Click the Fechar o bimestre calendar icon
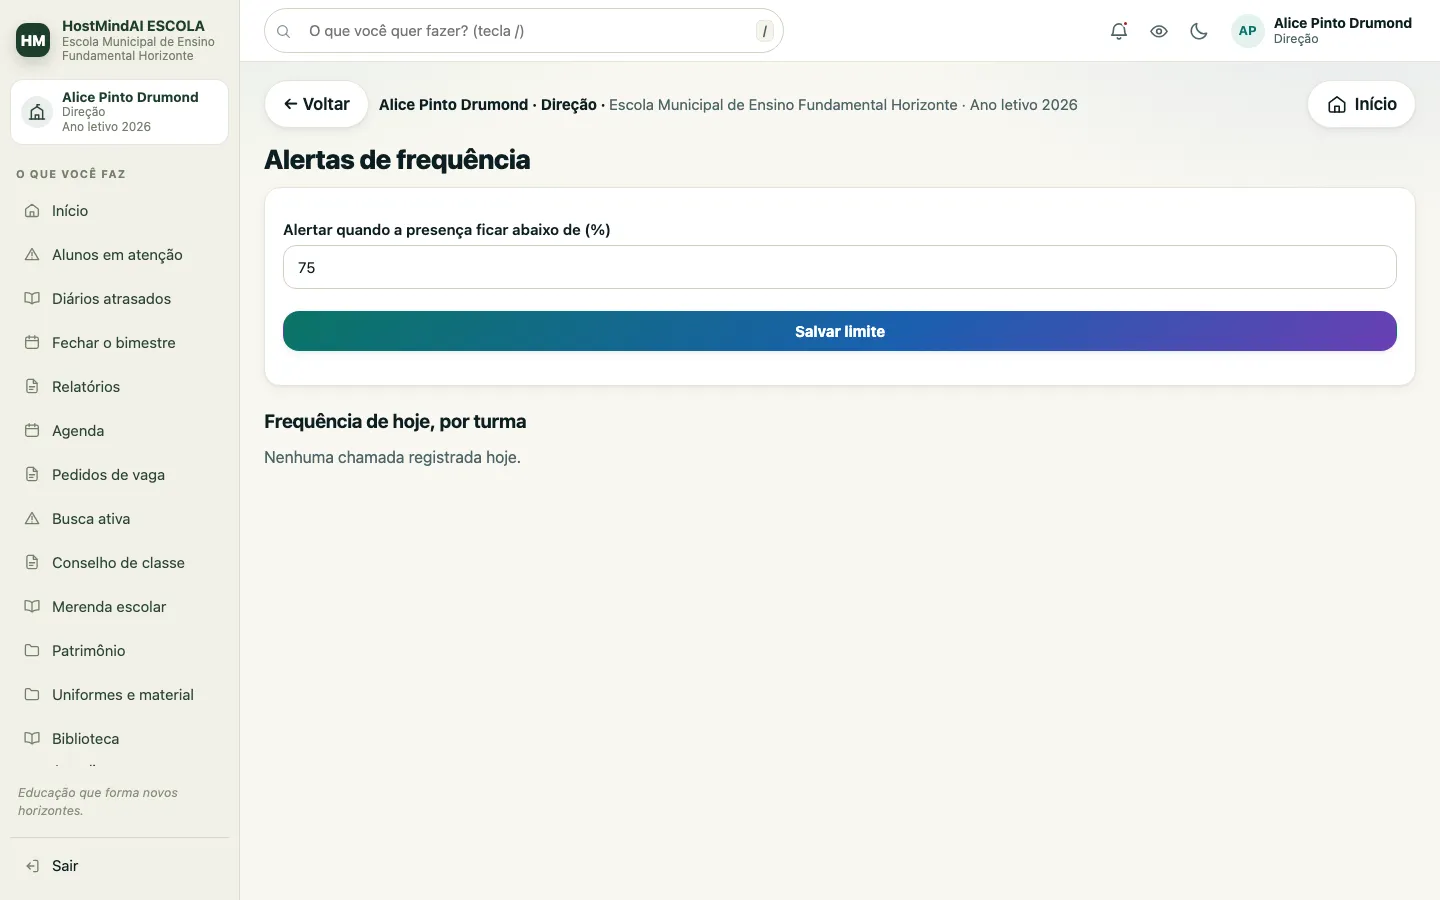The height and width of the screenshot is (900, 1440). (x=32, y=343)
